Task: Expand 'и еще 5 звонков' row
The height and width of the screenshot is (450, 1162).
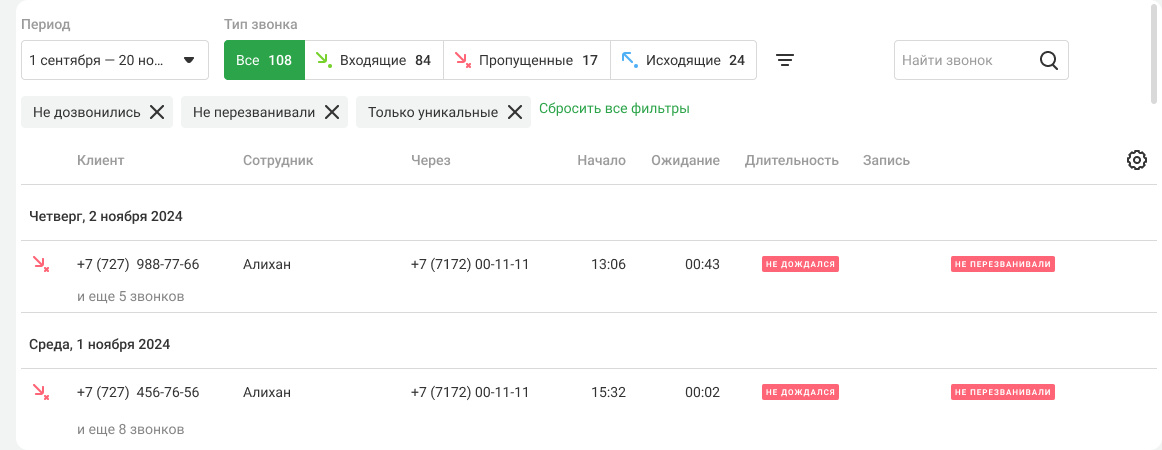Action: click(131, 296)
